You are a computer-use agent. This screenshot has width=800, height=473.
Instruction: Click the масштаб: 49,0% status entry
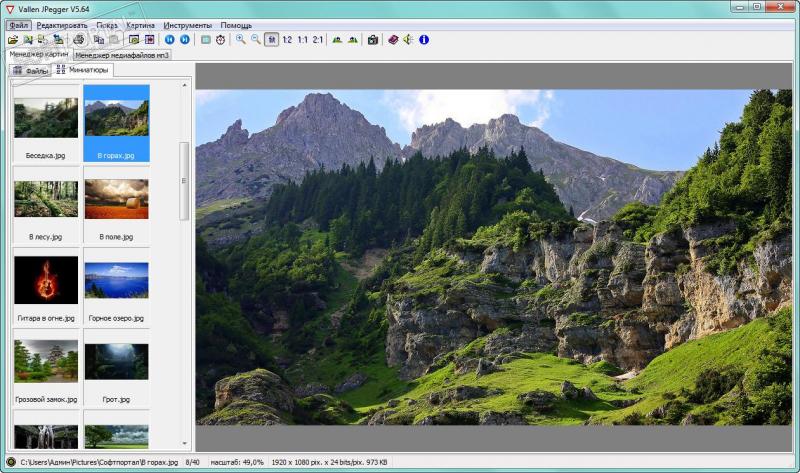pyautogui.click(x=237, y=462)
